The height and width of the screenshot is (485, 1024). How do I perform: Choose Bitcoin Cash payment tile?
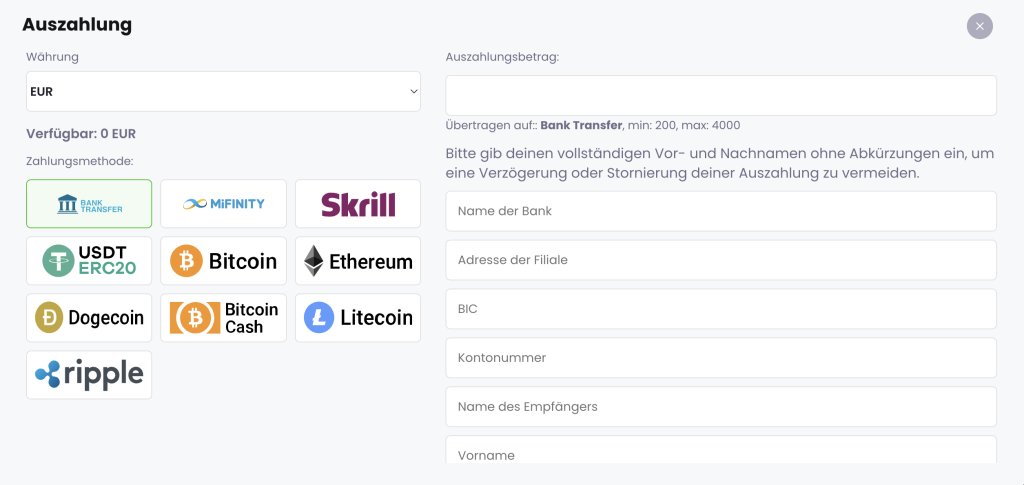(x=223, y=318)
